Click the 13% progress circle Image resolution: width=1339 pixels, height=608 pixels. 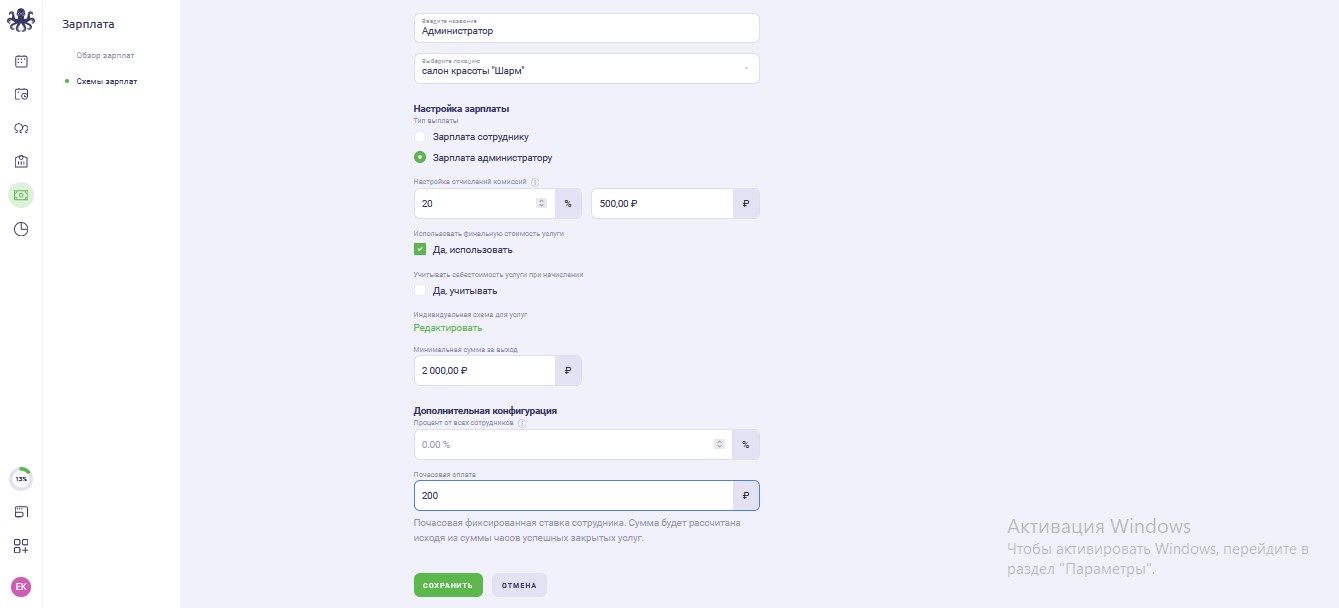click(21, 479)
